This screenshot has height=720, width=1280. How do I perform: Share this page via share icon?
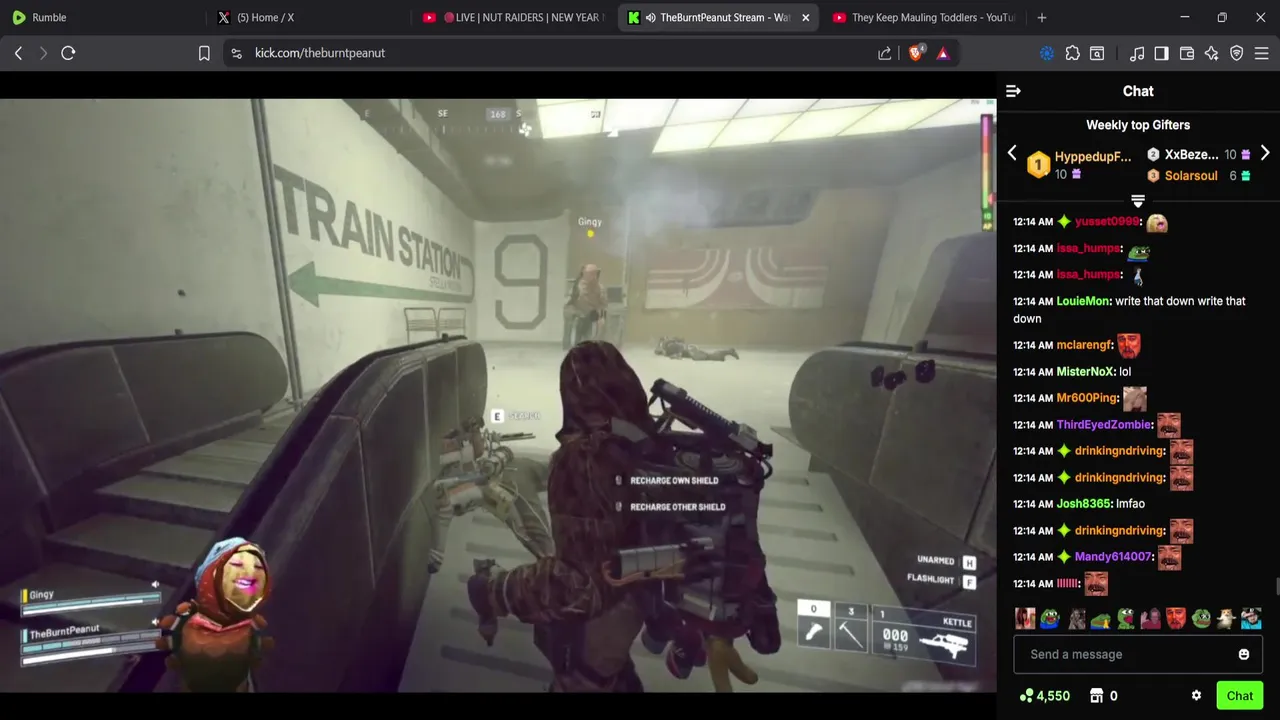click(x=885, y=53)
